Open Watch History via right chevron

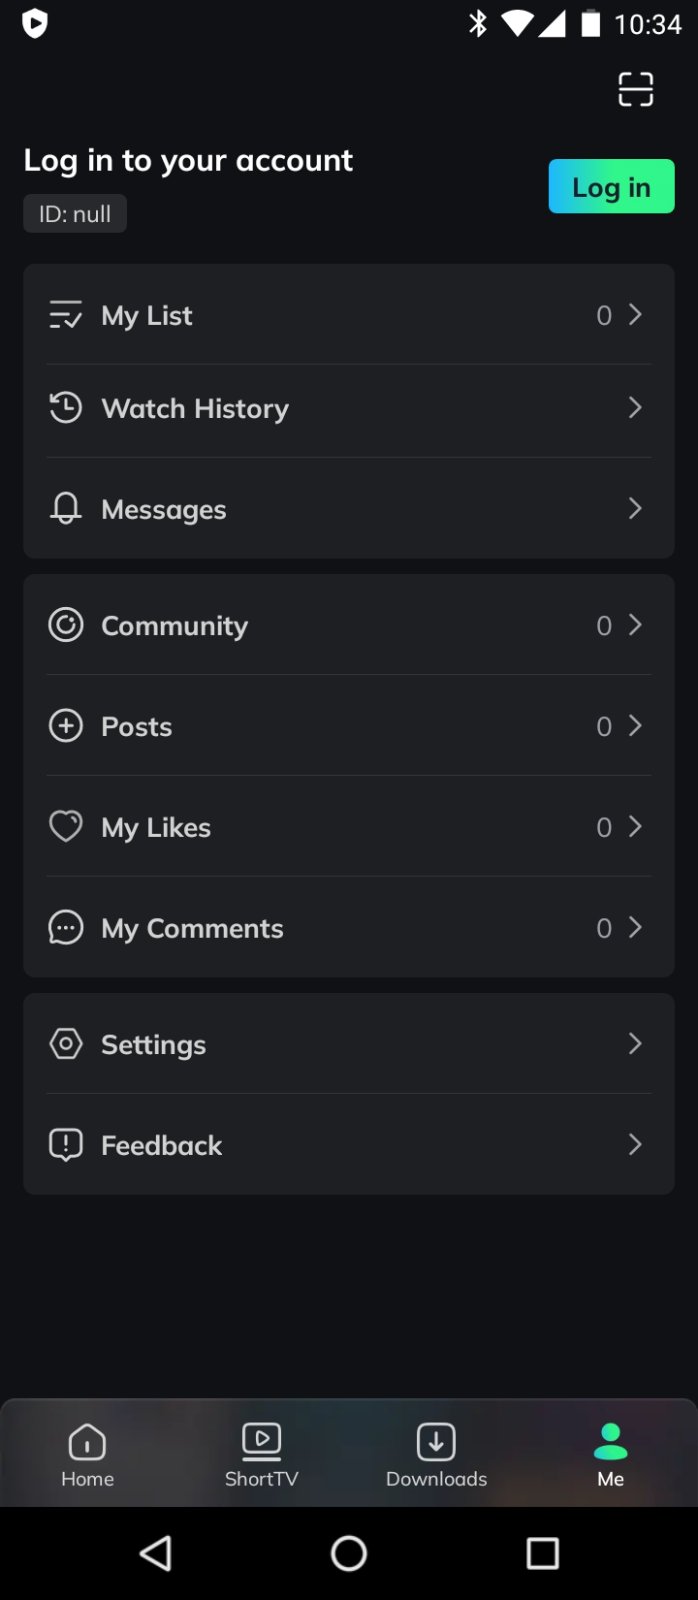pos(635,408)
